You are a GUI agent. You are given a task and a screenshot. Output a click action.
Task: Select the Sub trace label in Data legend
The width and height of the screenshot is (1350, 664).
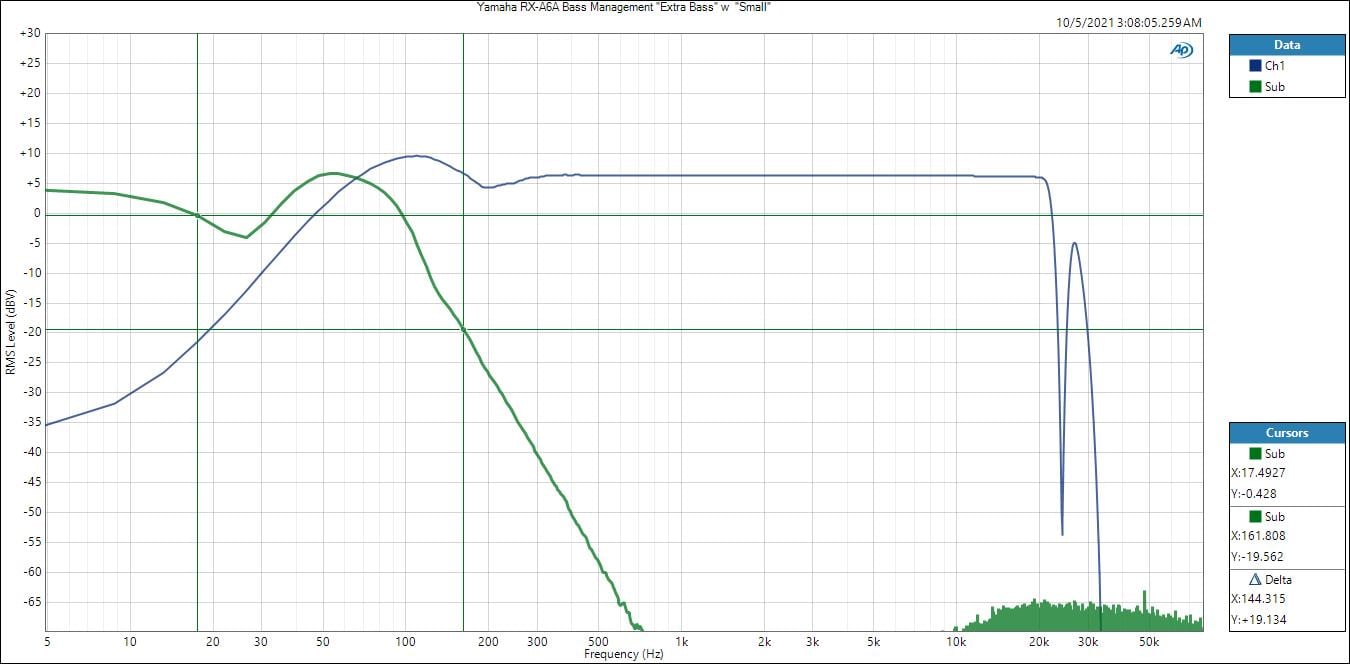(1274, 87)
